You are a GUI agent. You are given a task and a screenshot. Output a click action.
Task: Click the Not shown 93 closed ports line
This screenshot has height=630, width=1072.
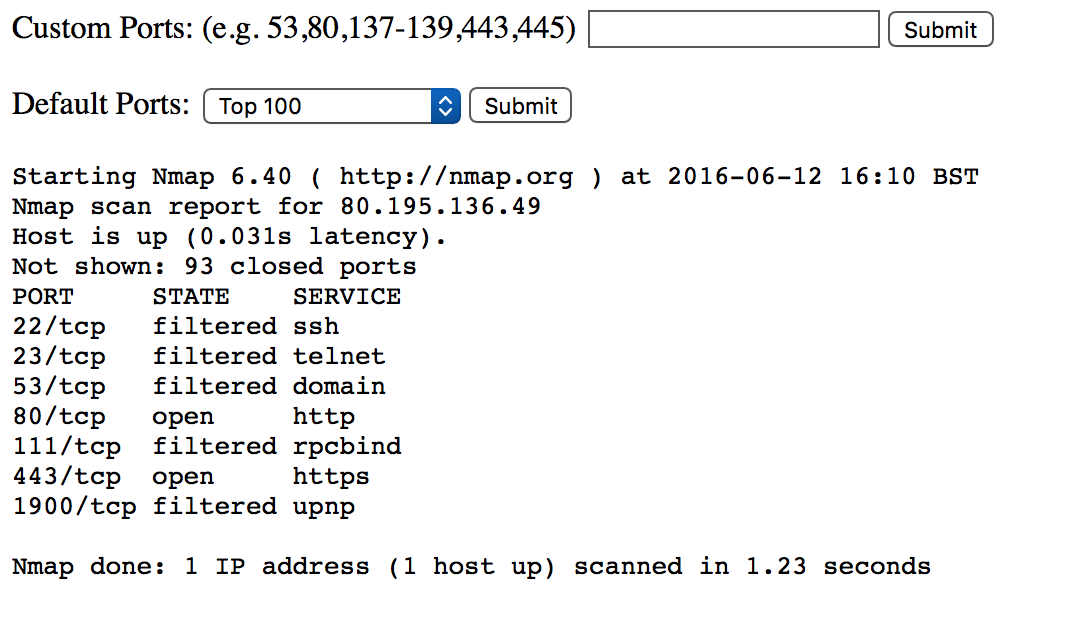point(214,266)
